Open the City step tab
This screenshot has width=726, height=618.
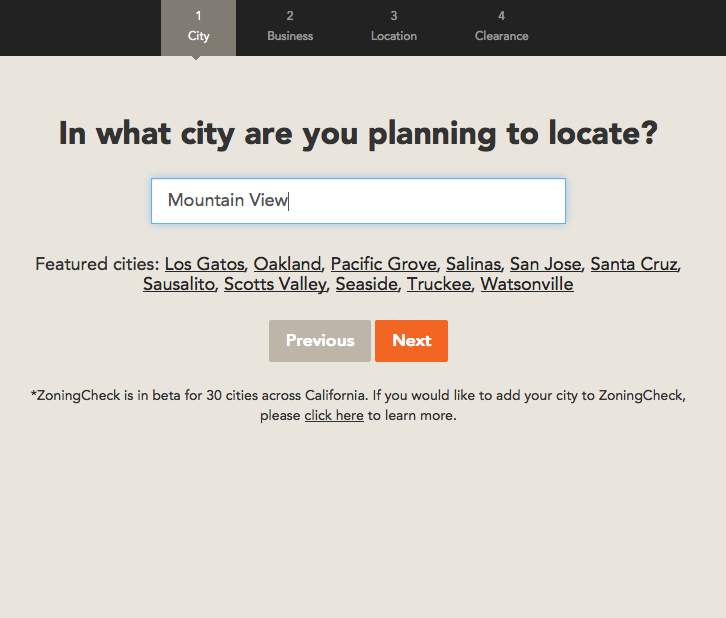(198, 27)
